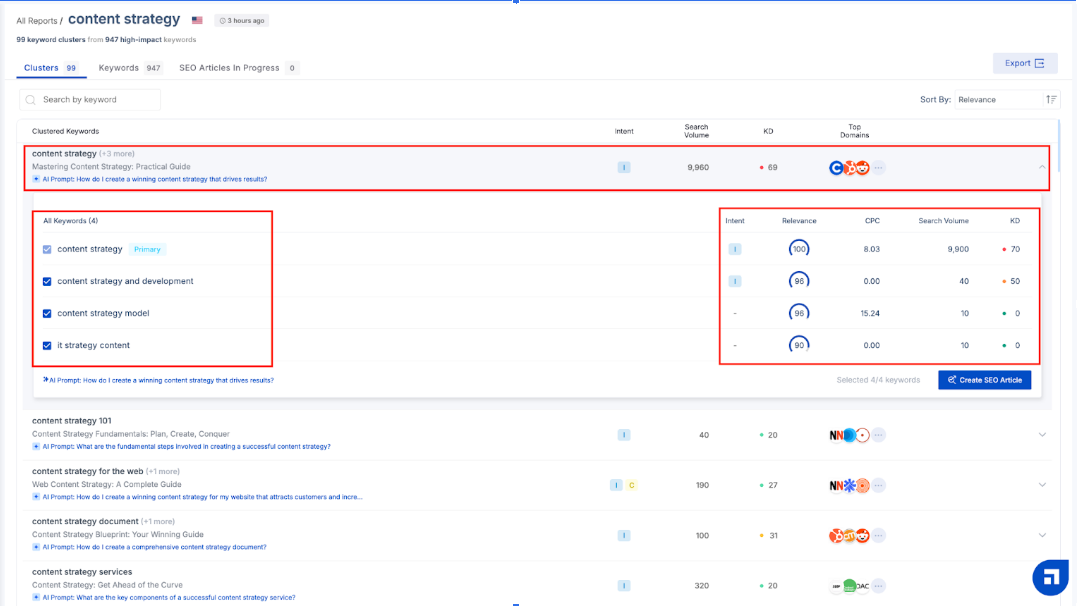Click the commercial intent badge for web cluster

coord(632,485)
